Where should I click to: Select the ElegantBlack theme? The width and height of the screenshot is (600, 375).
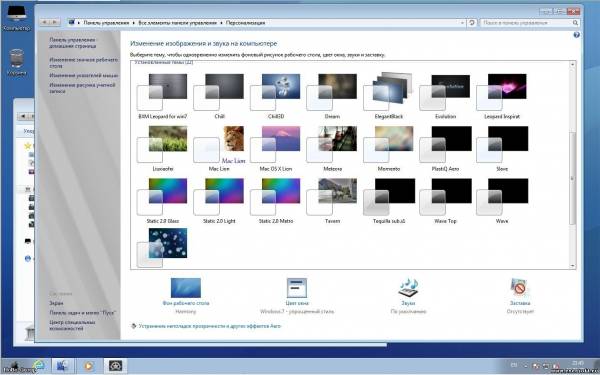[389, 96]
